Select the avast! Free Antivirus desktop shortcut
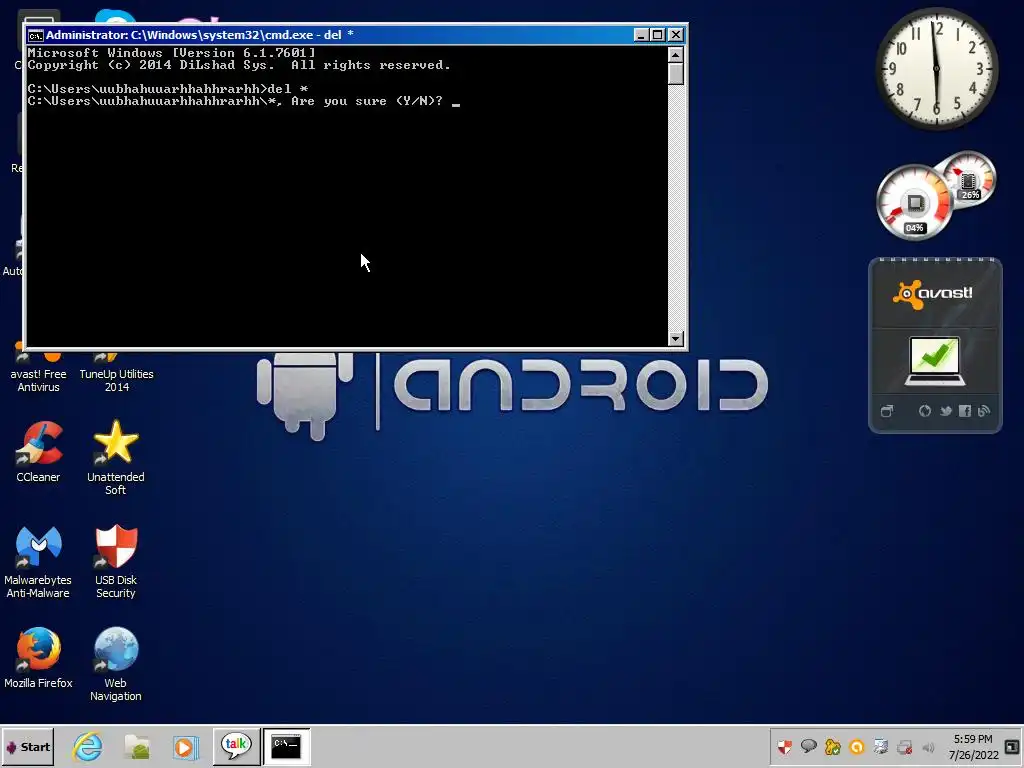The image size is (1024, 768). coord(38,372)
